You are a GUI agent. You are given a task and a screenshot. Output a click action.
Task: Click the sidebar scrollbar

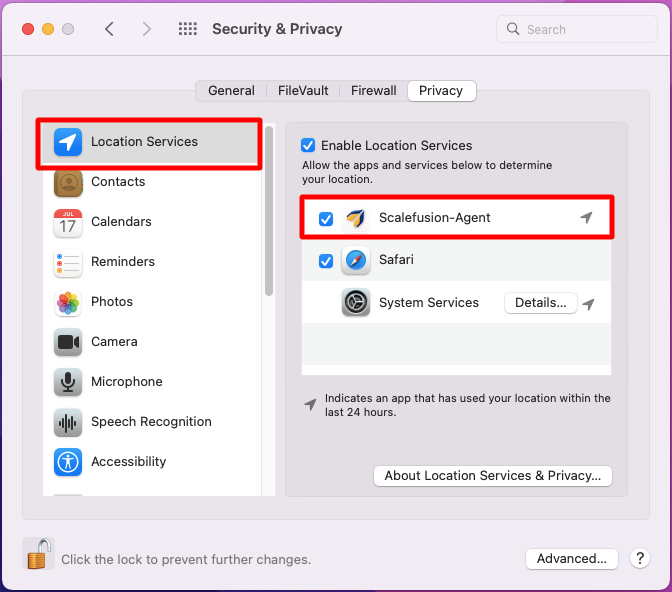[x=268, y=210]
